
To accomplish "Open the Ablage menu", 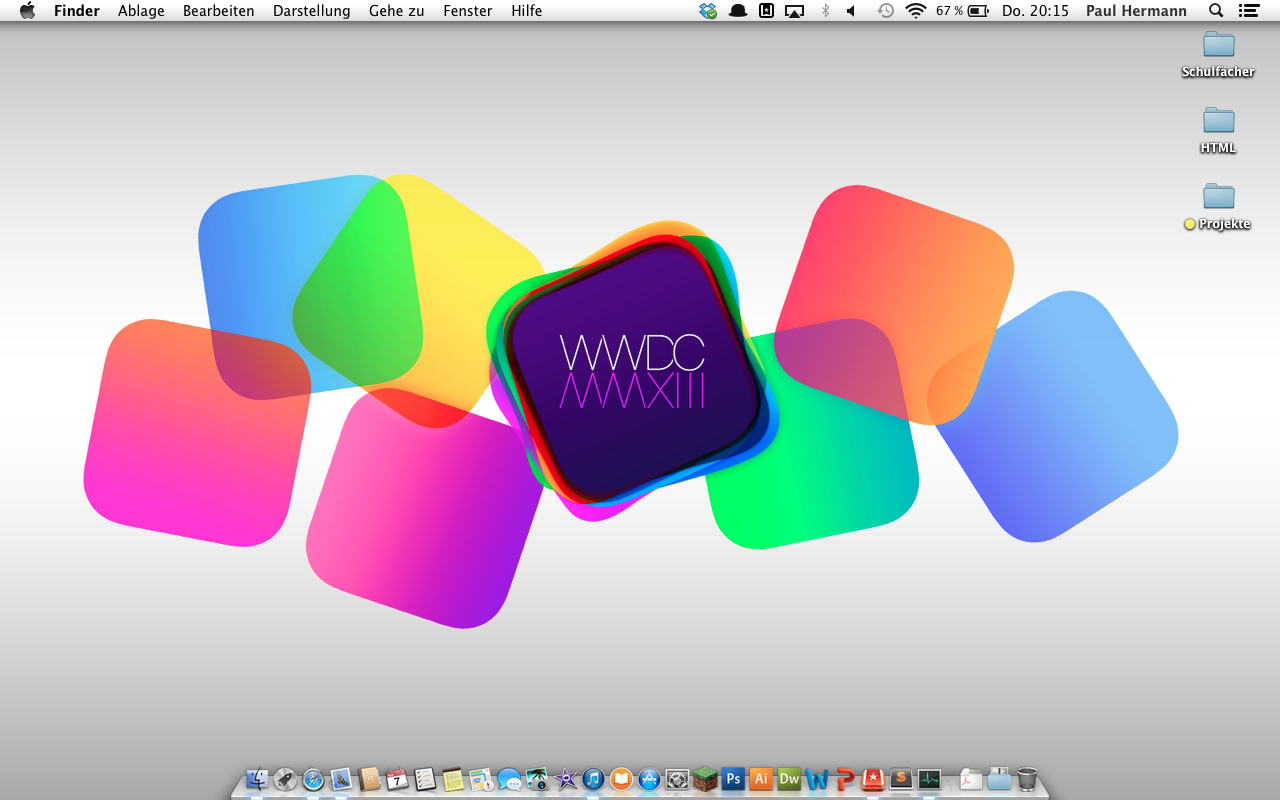I will 141,11.
